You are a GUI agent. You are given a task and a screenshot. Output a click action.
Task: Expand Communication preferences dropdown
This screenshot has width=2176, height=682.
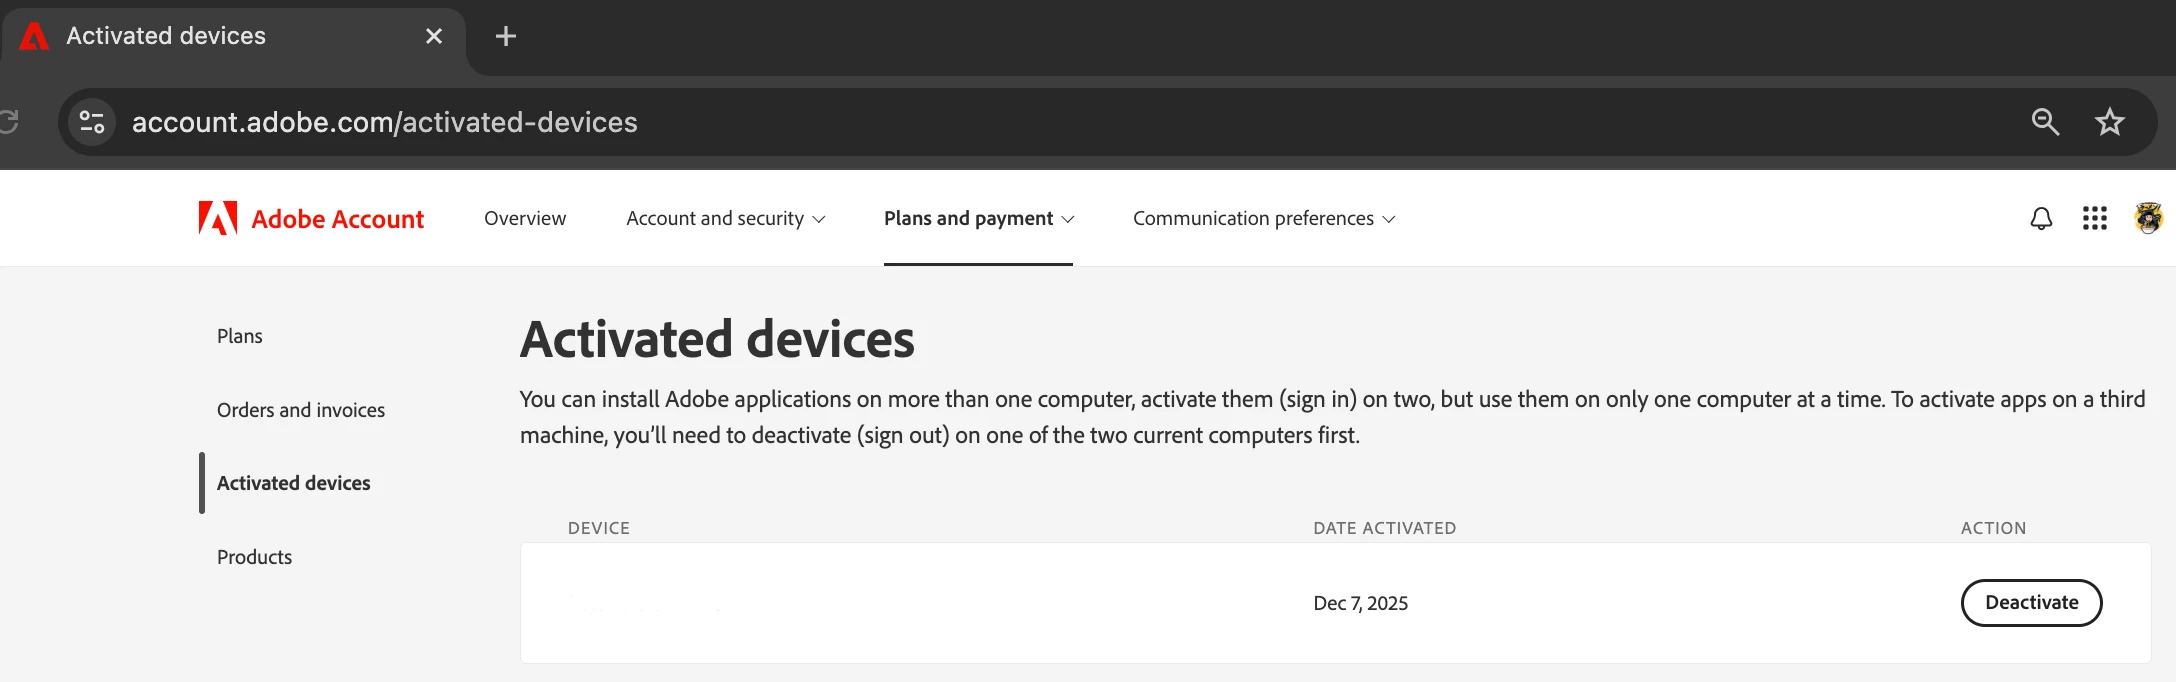click(x=1264, y=218)
